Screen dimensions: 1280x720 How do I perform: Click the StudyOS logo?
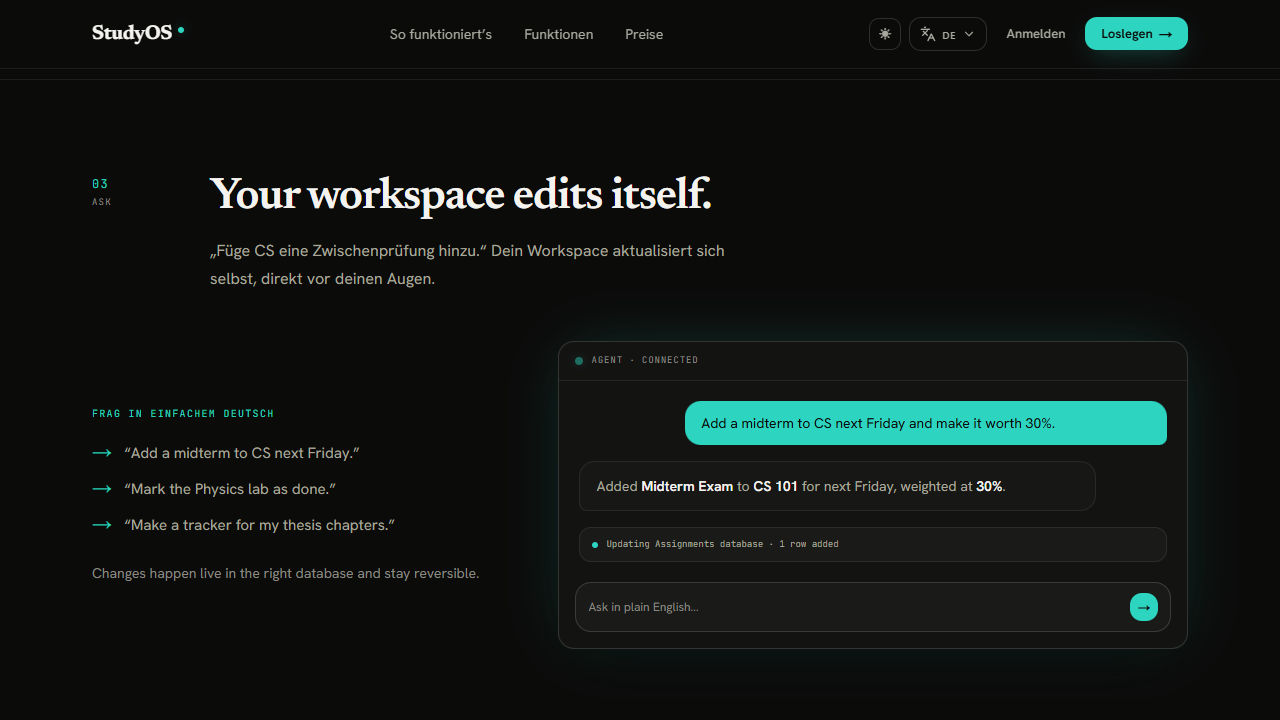(x=138, y=33)
